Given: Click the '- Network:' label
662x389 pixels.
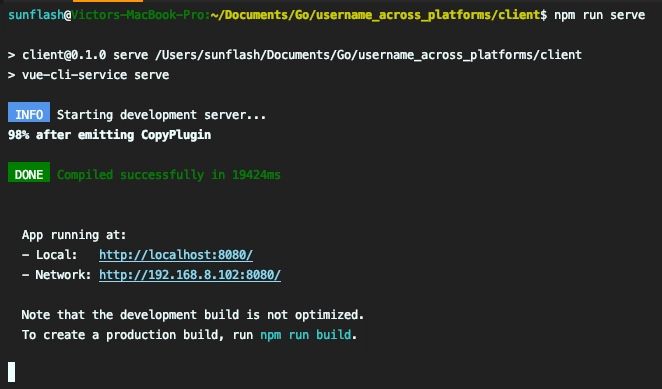Looking at the screenshot, I should coord(57,275).
